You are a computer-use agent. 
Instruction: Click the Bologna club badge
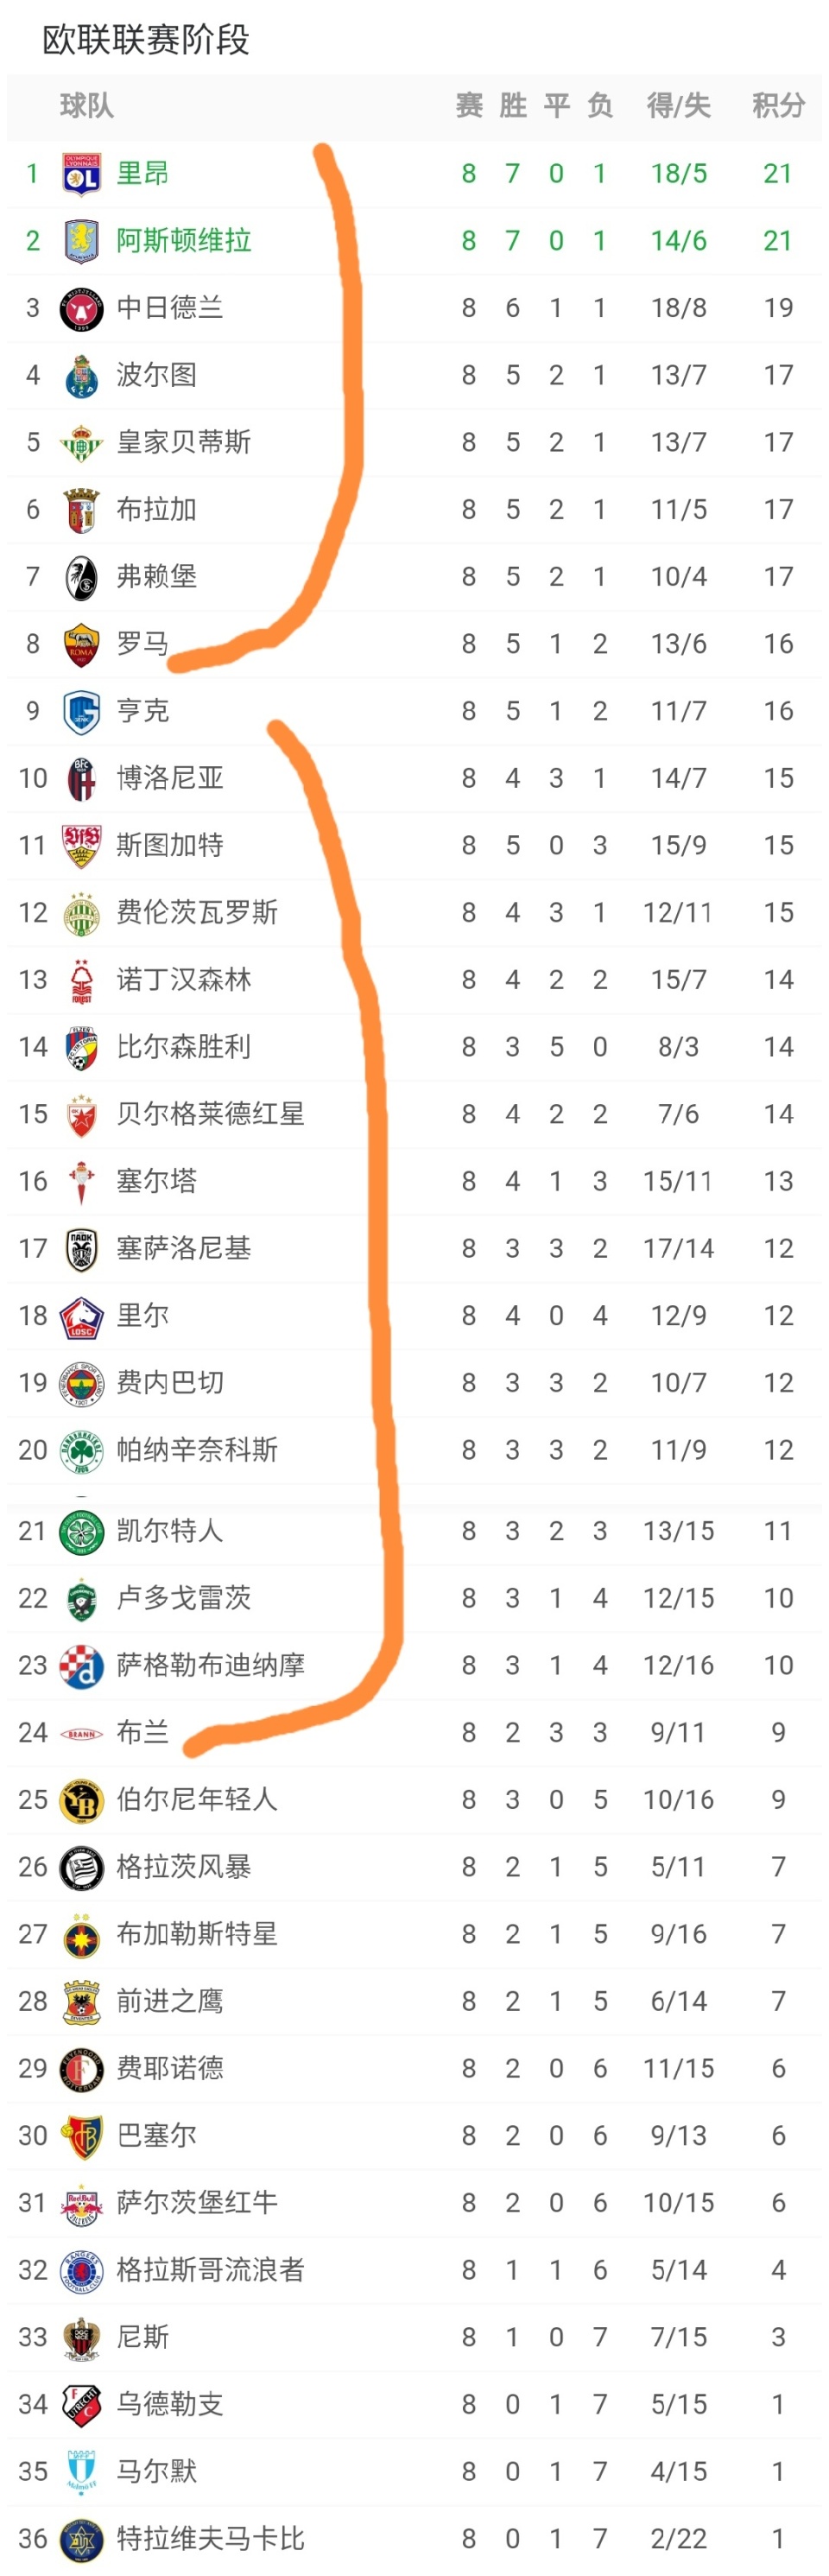pos(81,779)
